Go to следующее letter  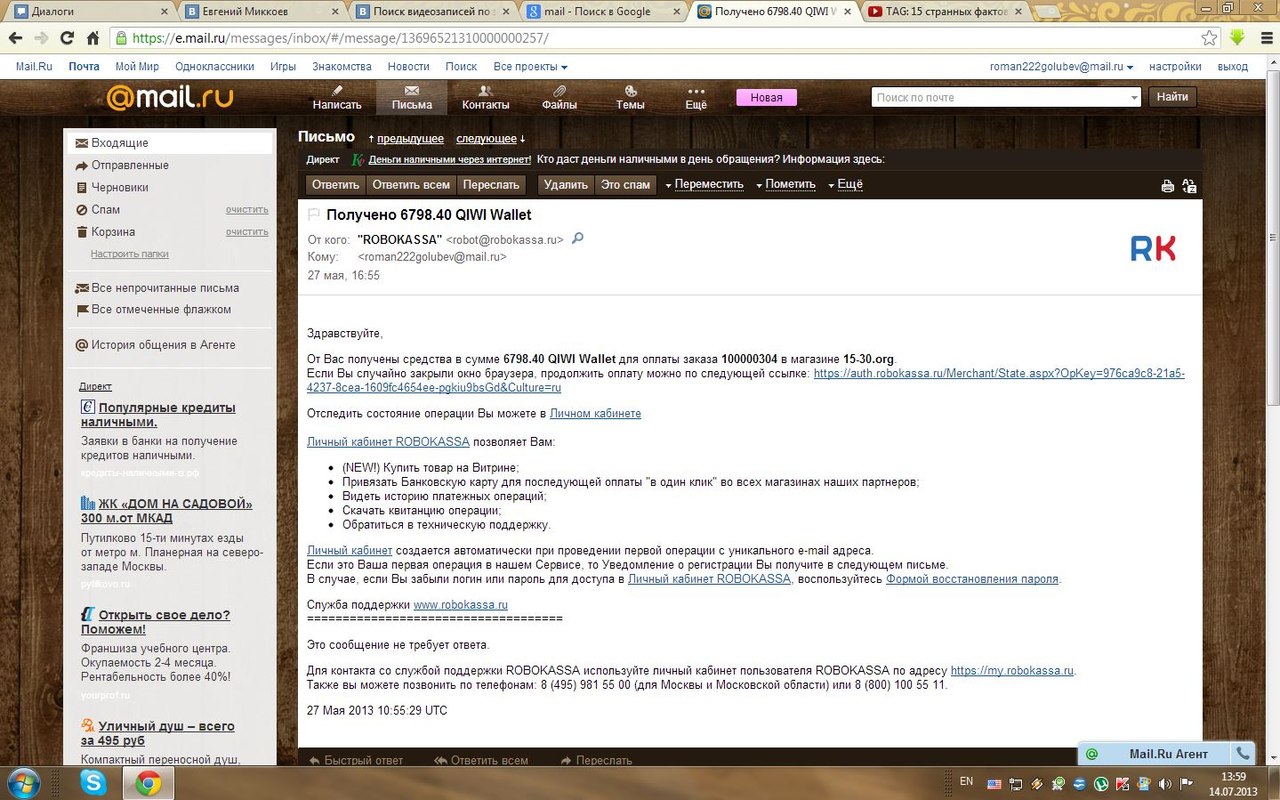[x=486, y=138]
